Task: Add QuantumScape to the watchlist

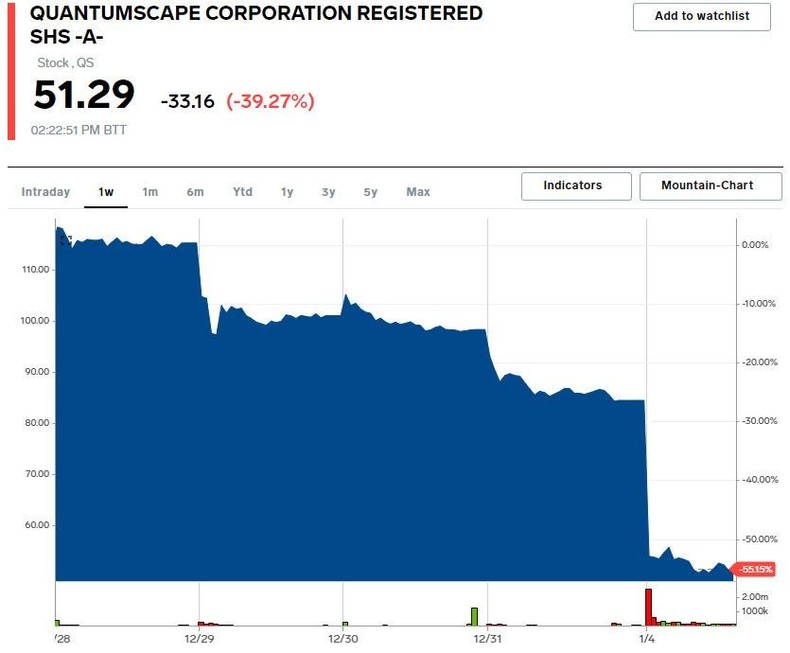Action: [702, 17]
